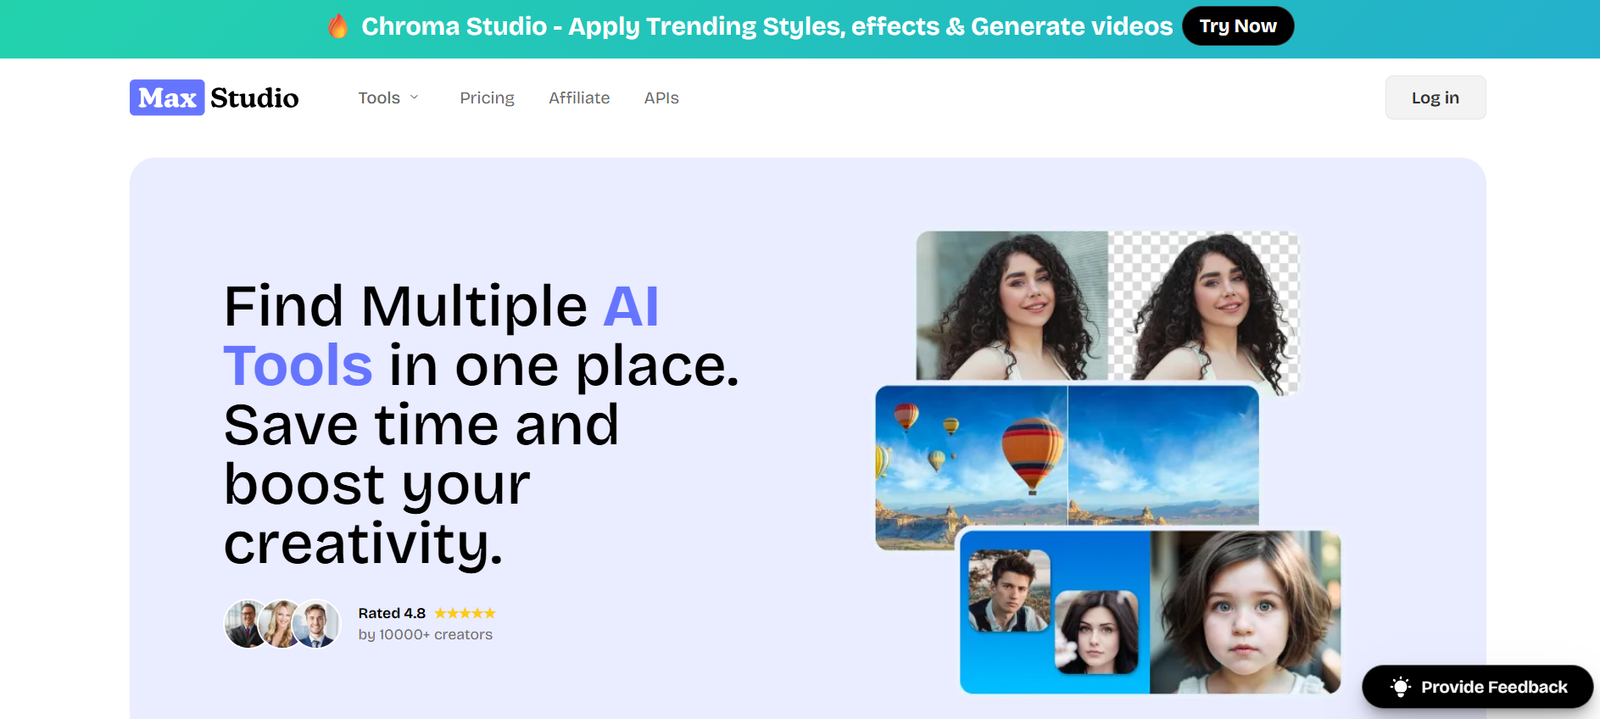Click the original curly-haired woman photo
The height and width of the screenshot is (719, 1600).
1011,305
